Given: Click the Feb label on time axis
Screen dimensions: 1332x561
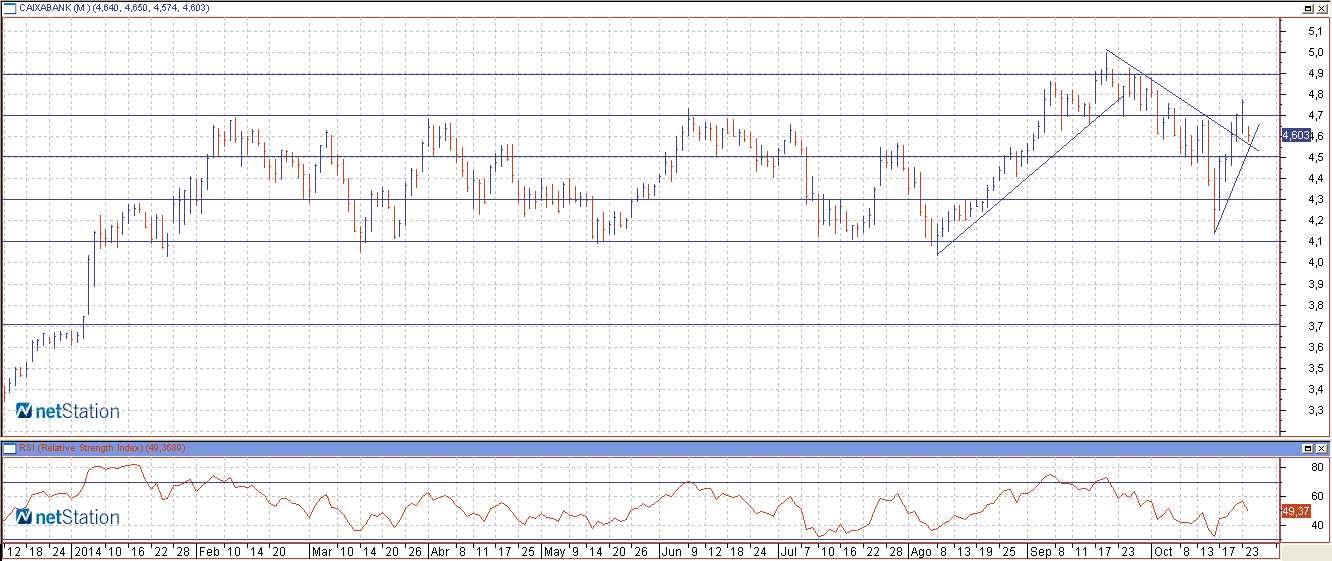Looking at the screenshot, I should 208,551.
